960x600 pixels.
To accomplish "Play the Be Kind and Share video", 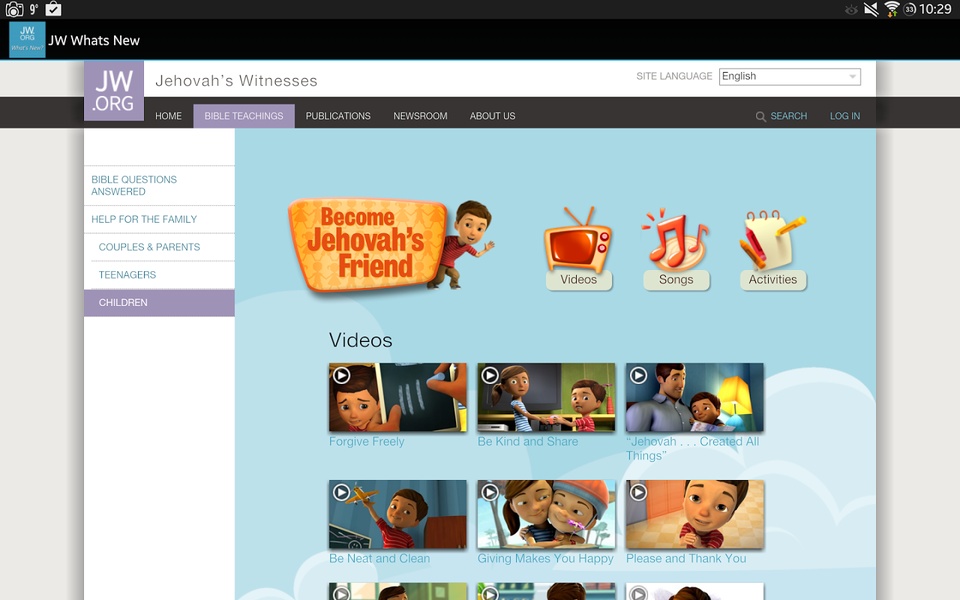I will (490, 375).
